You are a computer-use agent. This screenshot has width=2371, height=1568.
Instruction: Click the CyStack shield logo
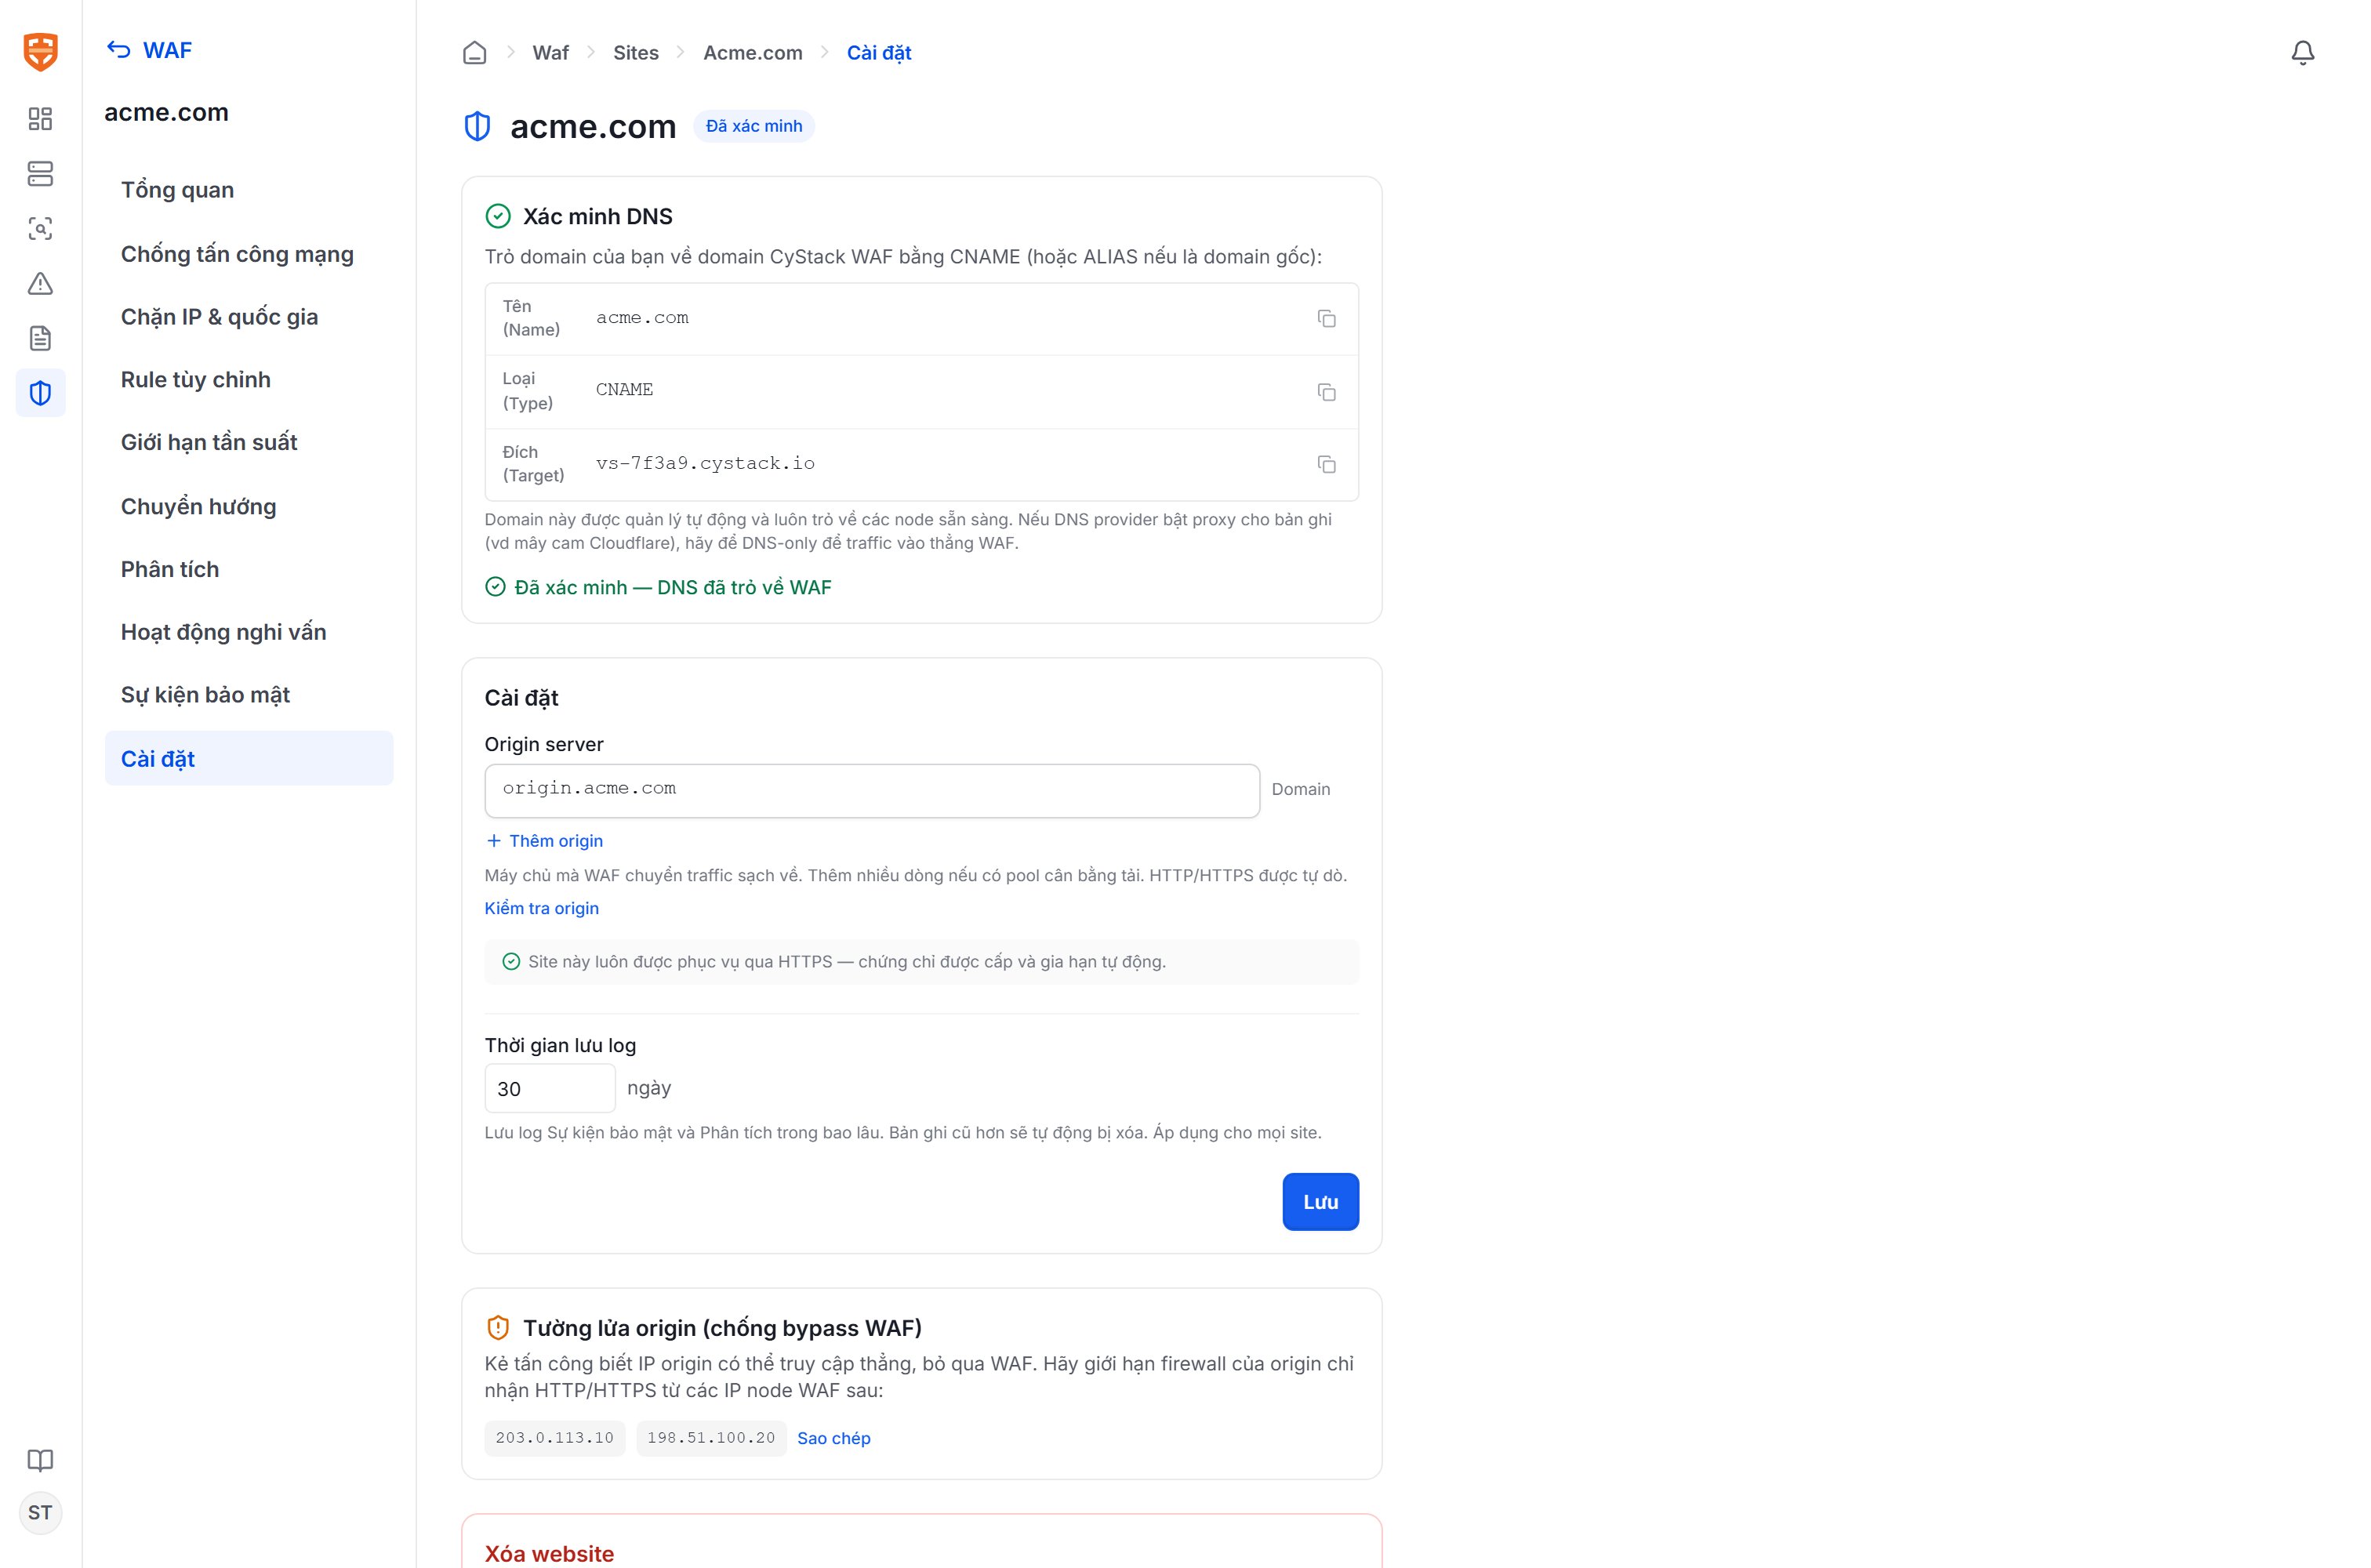point(40,51)
